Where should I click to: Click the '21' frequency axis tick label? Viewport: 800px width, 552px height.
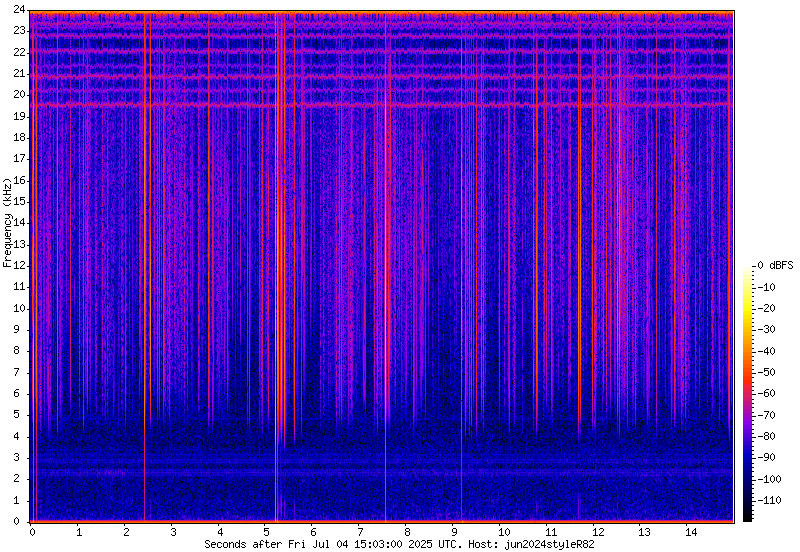[x=19, y=73]
